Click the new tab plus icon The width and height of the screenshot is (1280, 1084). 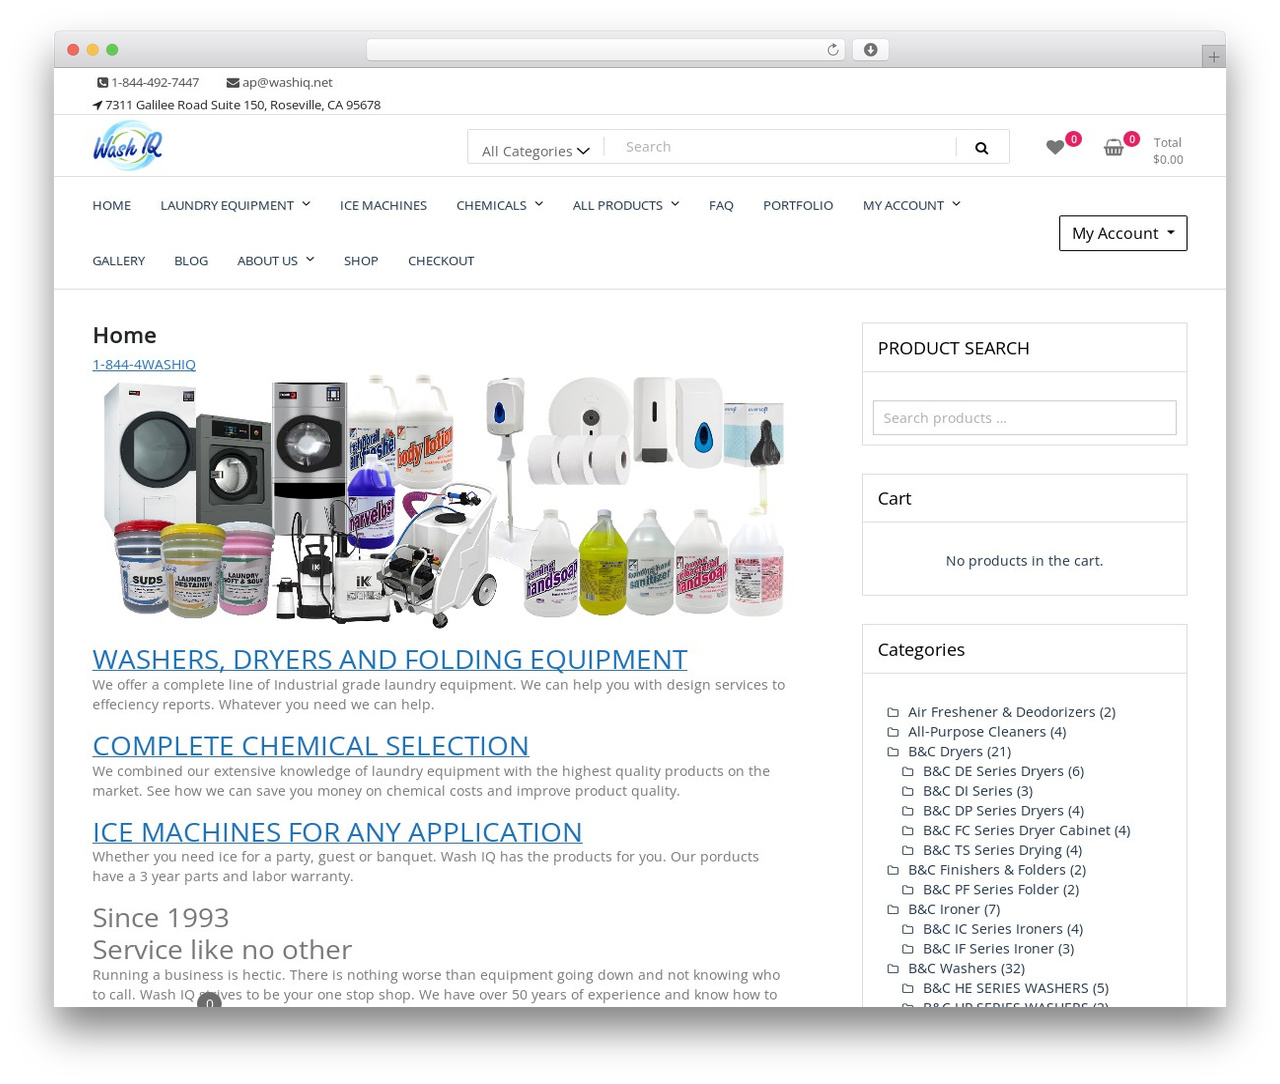click(1213, 57)
